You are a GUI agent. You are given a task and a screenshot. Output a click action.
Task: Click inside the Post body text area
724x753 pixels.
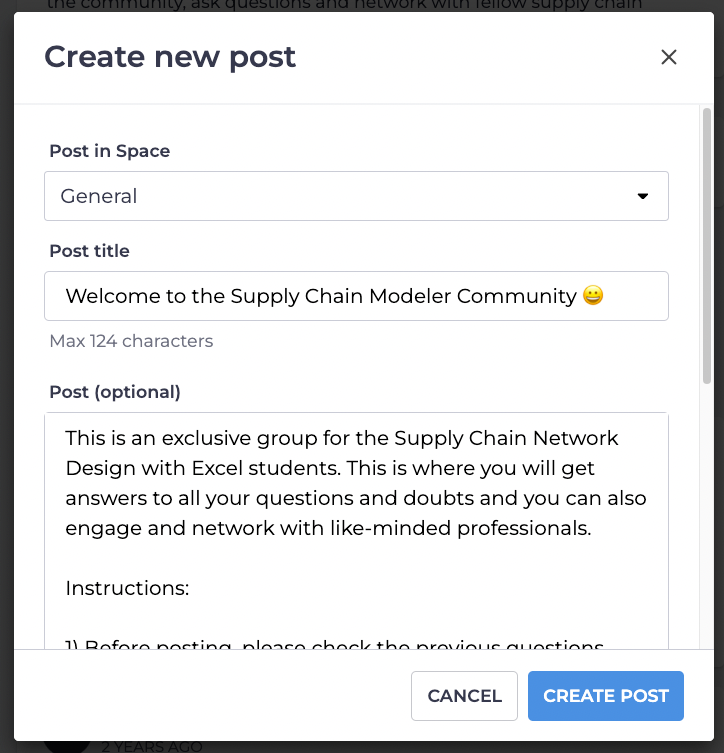point(355,530)
